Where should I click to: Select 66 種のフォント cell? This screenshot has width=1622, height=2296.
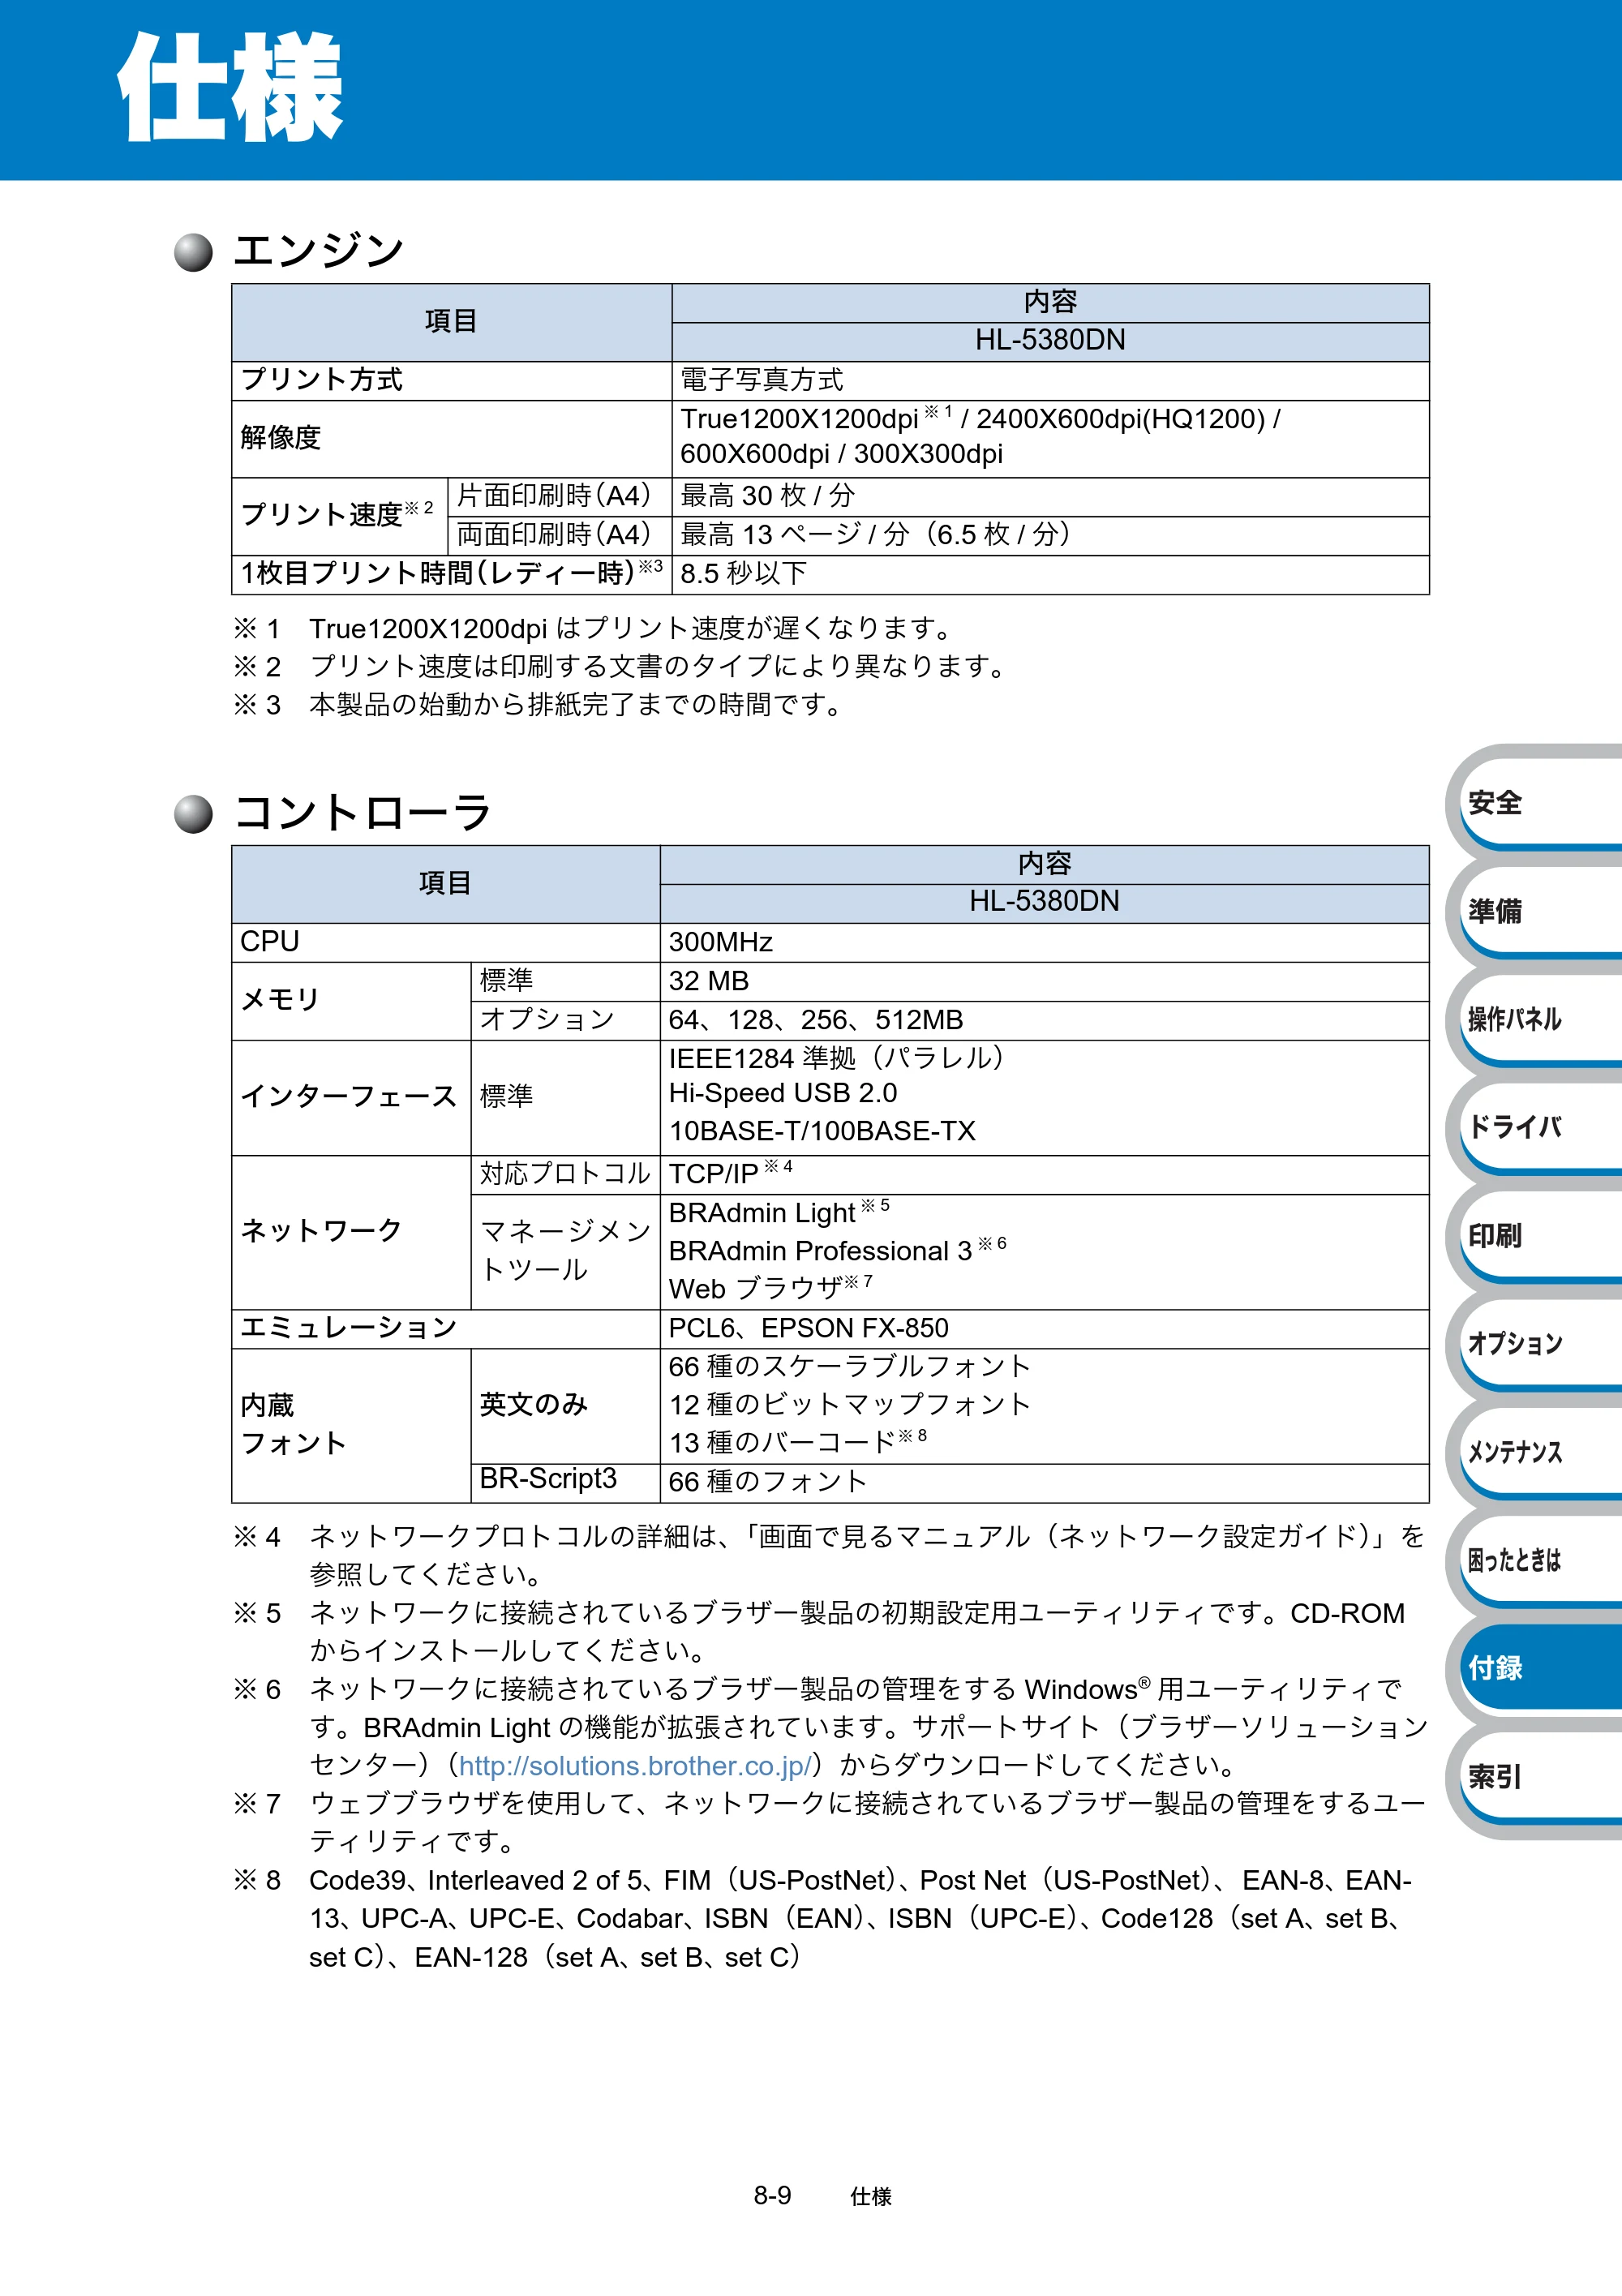tap(1044, 1483)
